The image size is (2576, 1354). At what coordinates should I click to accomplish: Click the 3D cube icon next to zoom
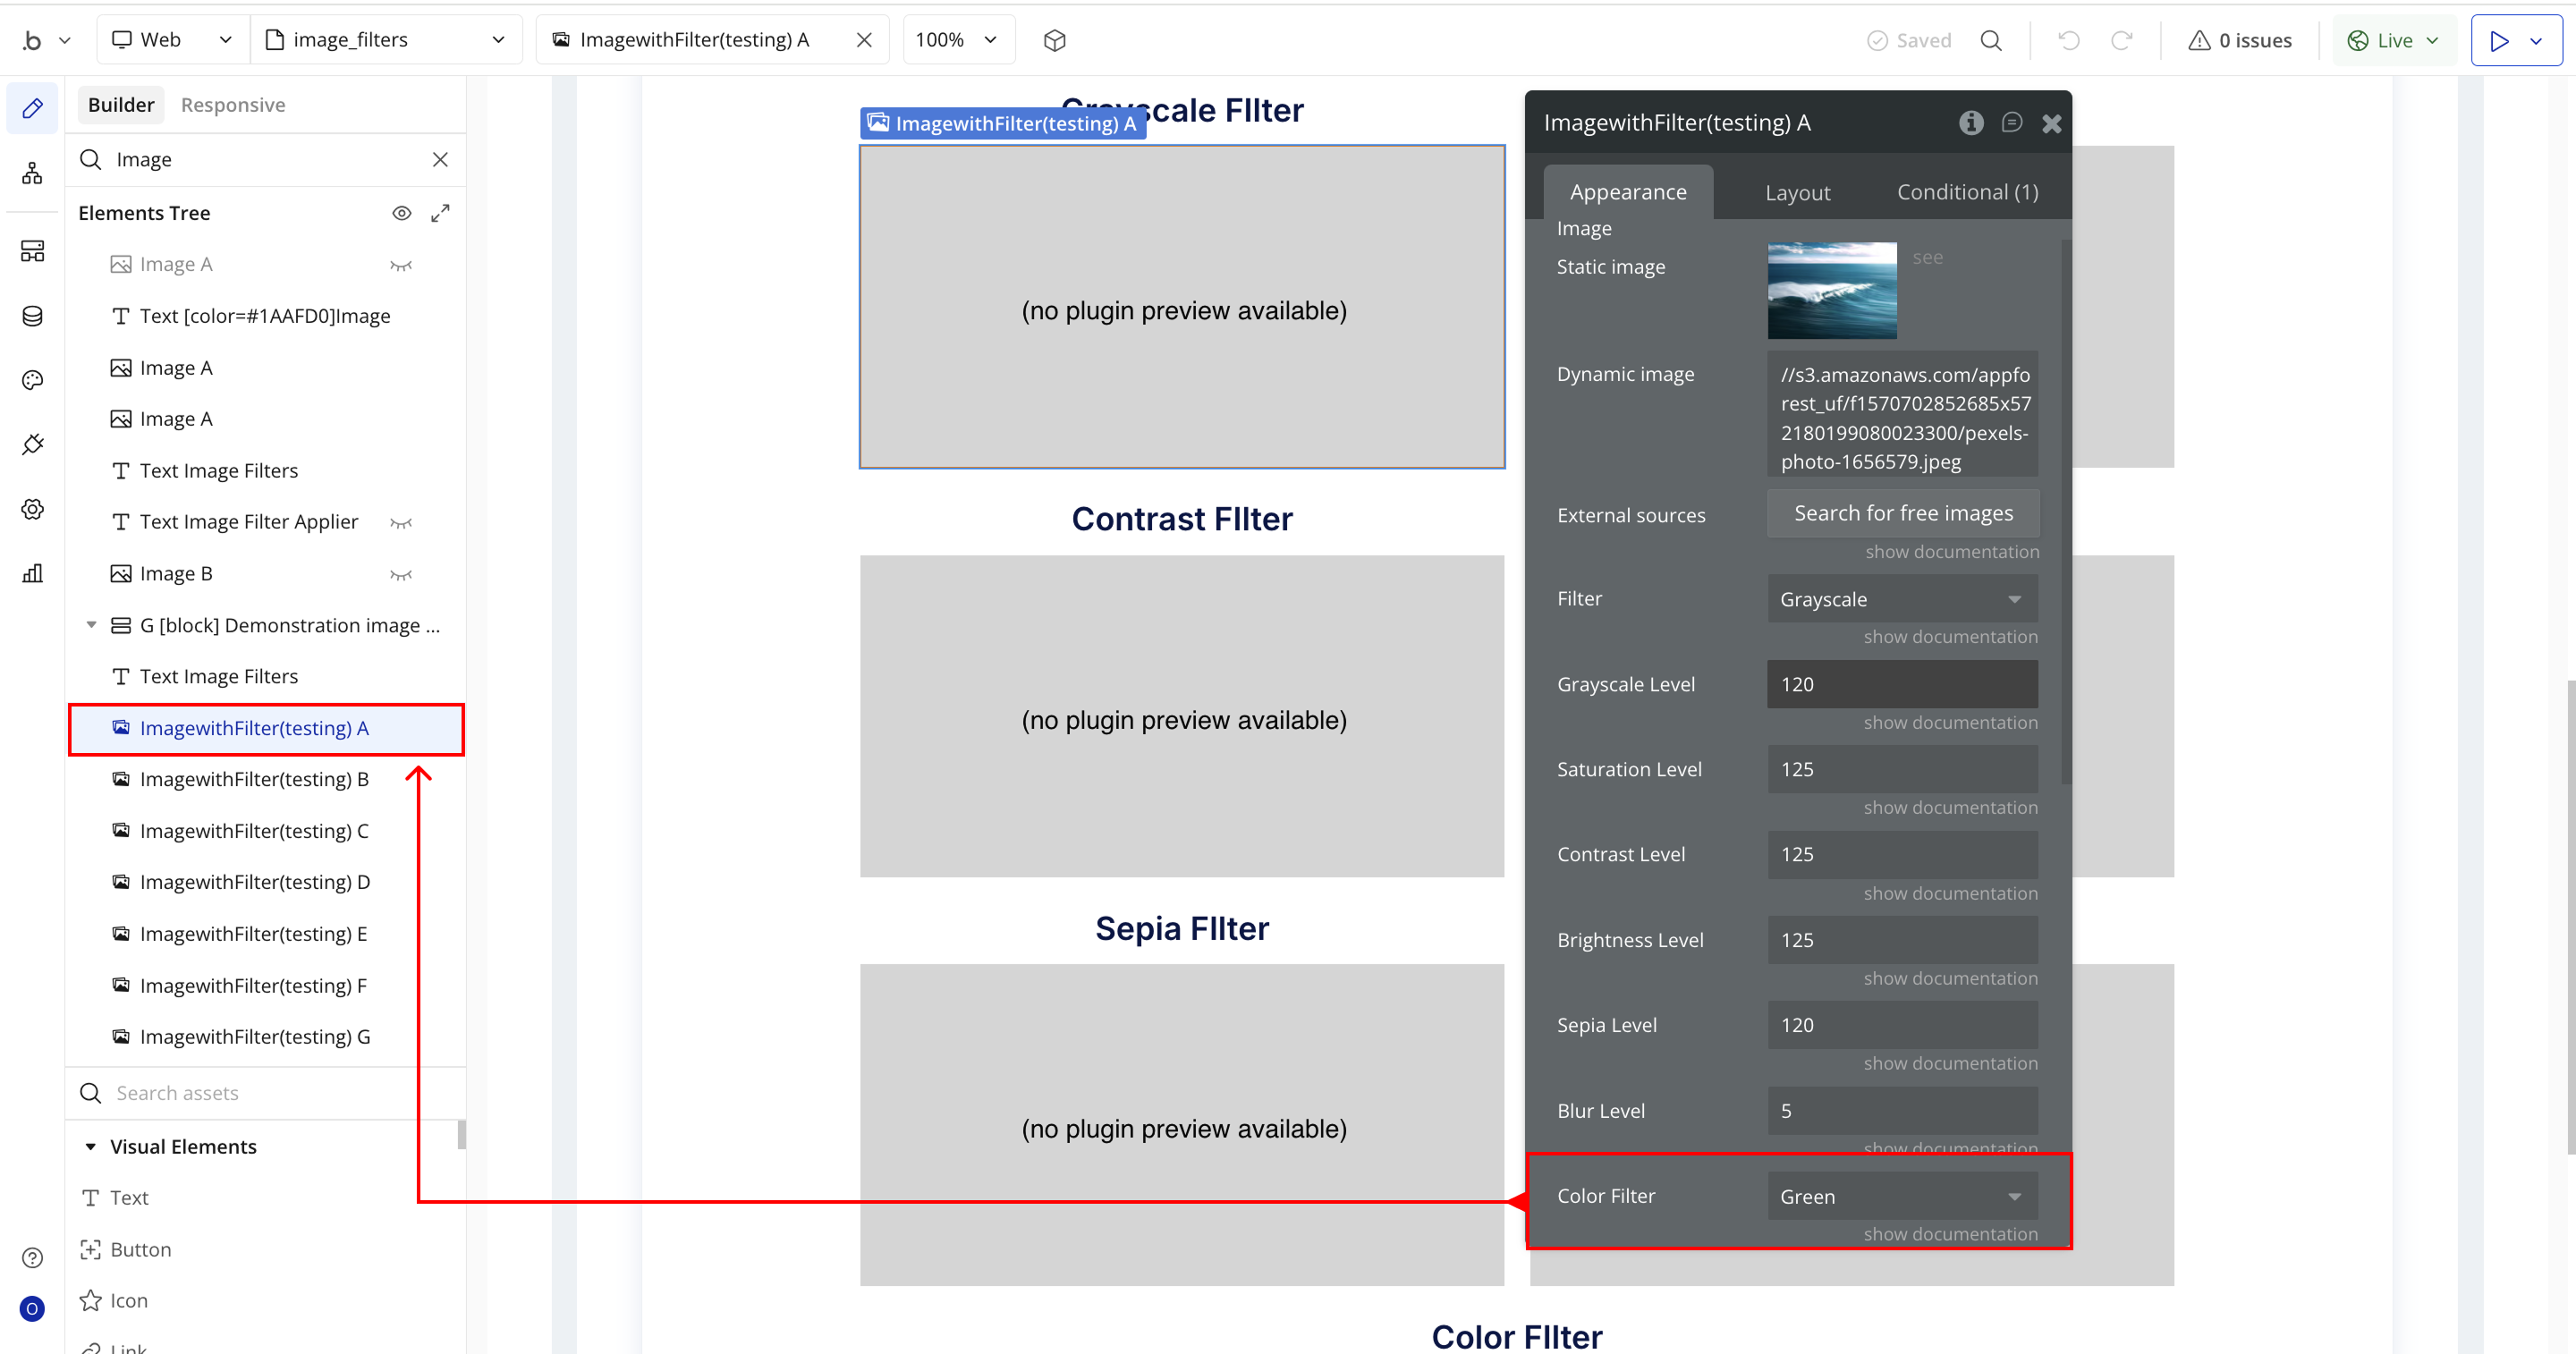pos(1054,40)
